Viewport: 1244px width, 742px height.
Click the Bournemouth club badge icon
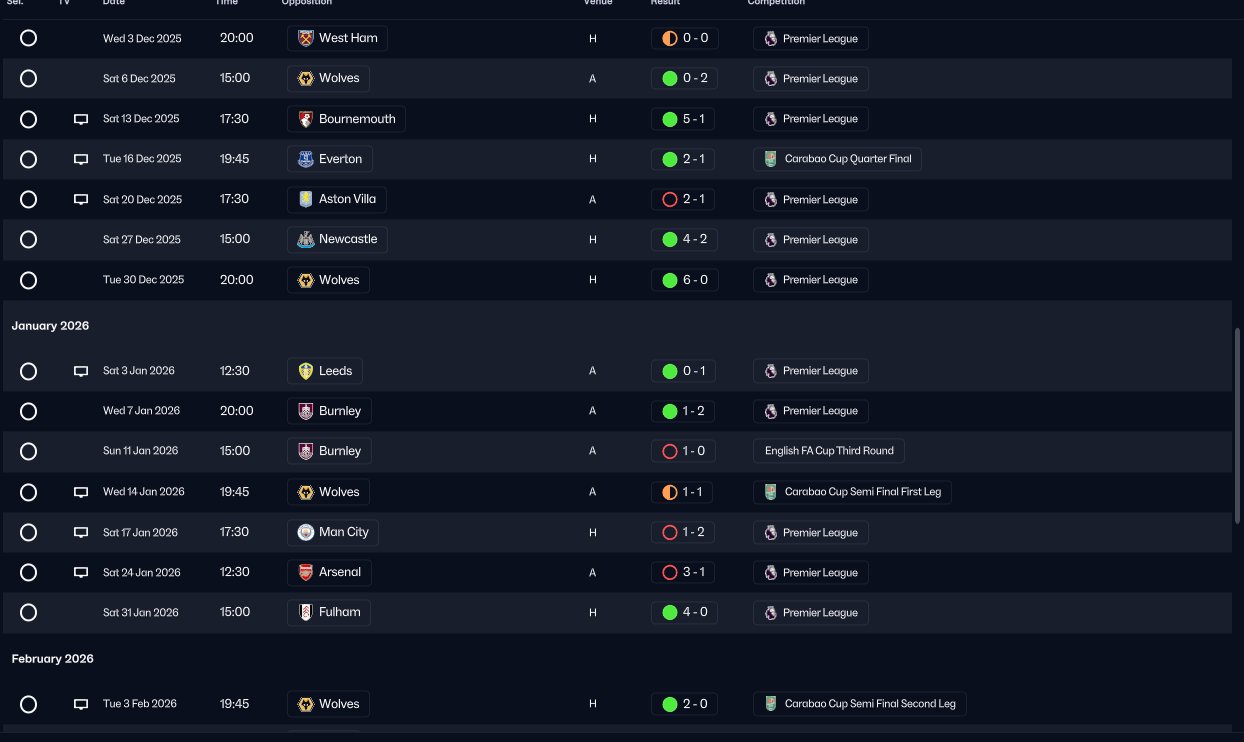pos(306,119)
